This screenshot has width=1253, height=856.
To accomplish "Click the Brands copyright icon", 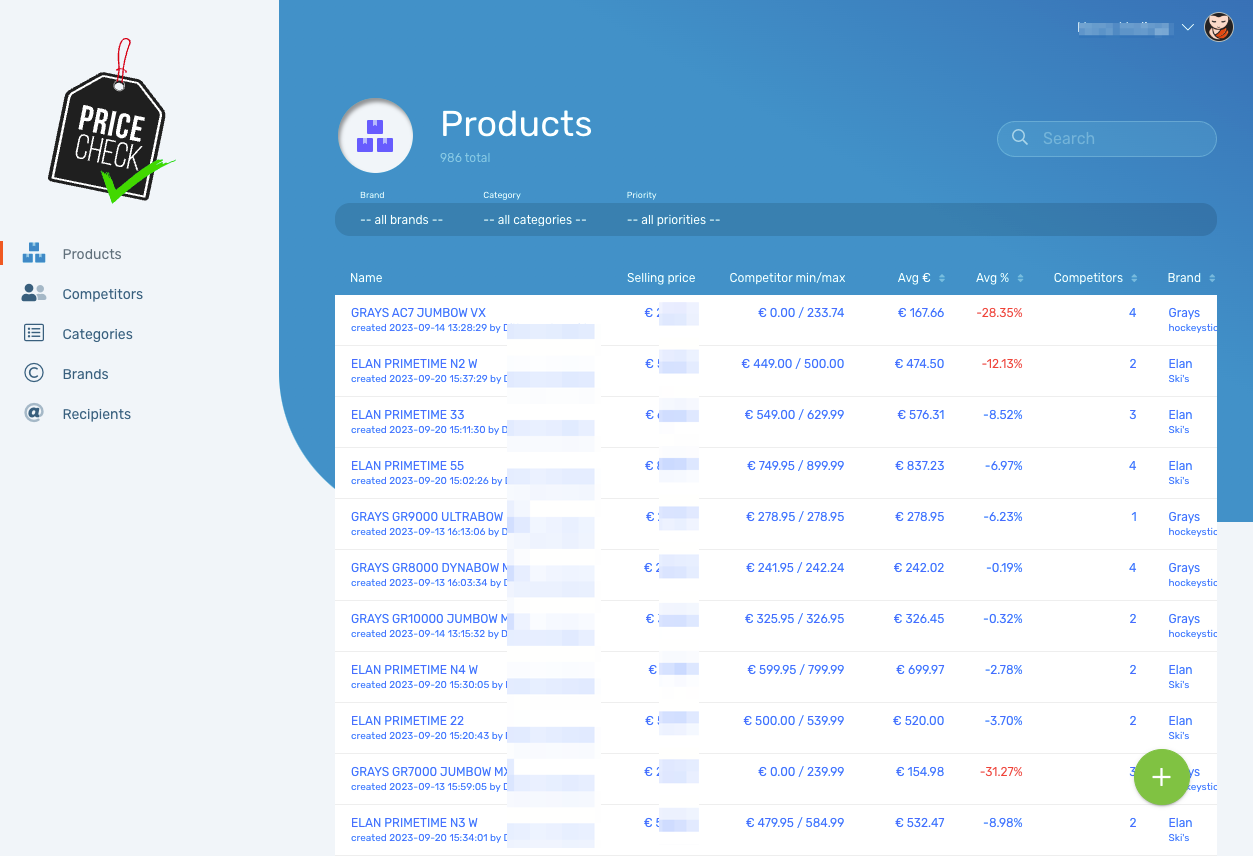I will [x=34, y=373].
